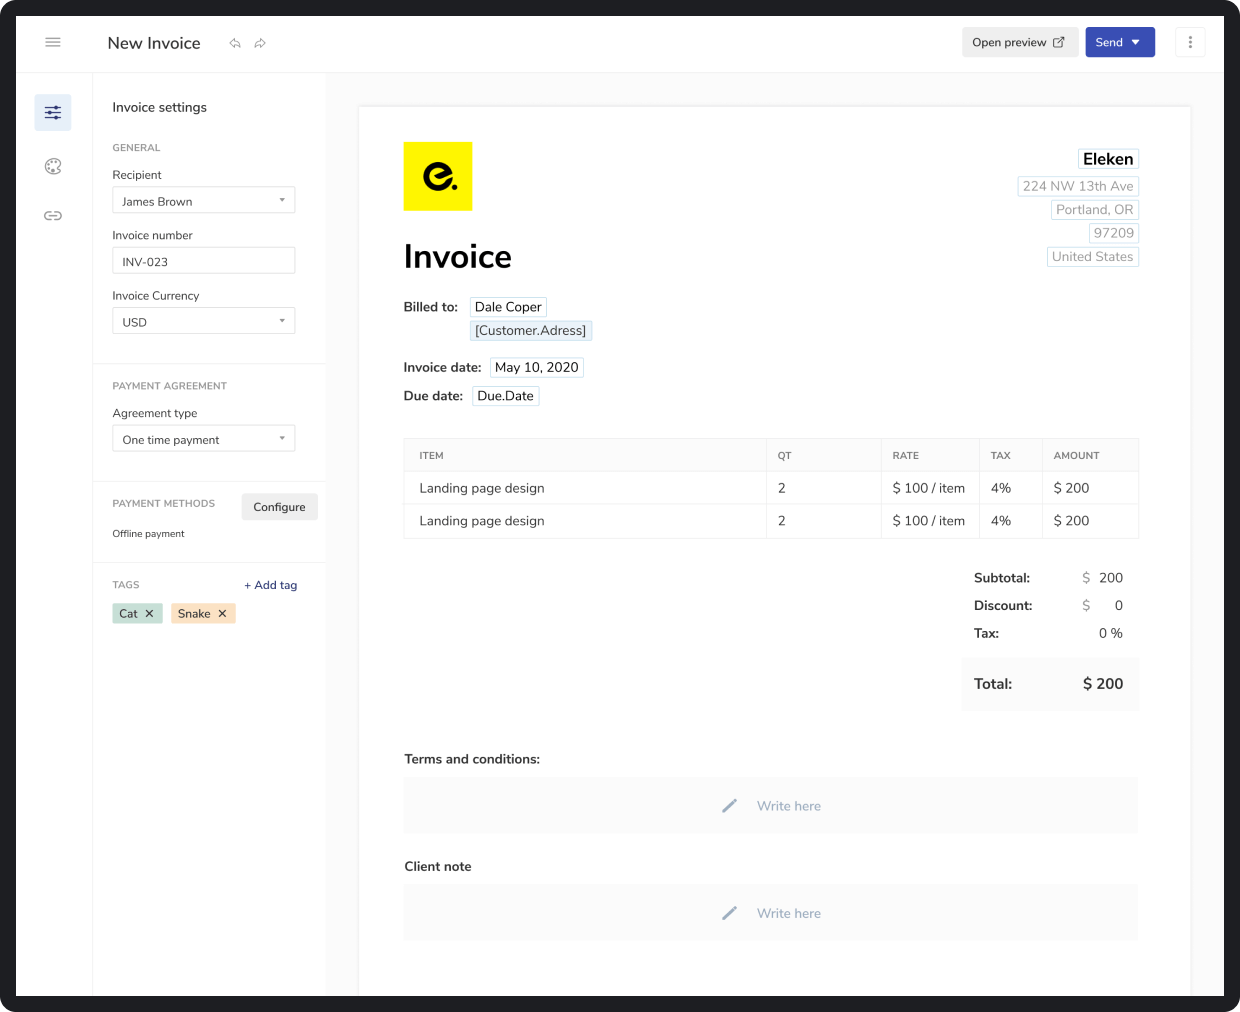Remove the Snake tag
This screenshot has height=1012, width=1240.
(222, 614)
